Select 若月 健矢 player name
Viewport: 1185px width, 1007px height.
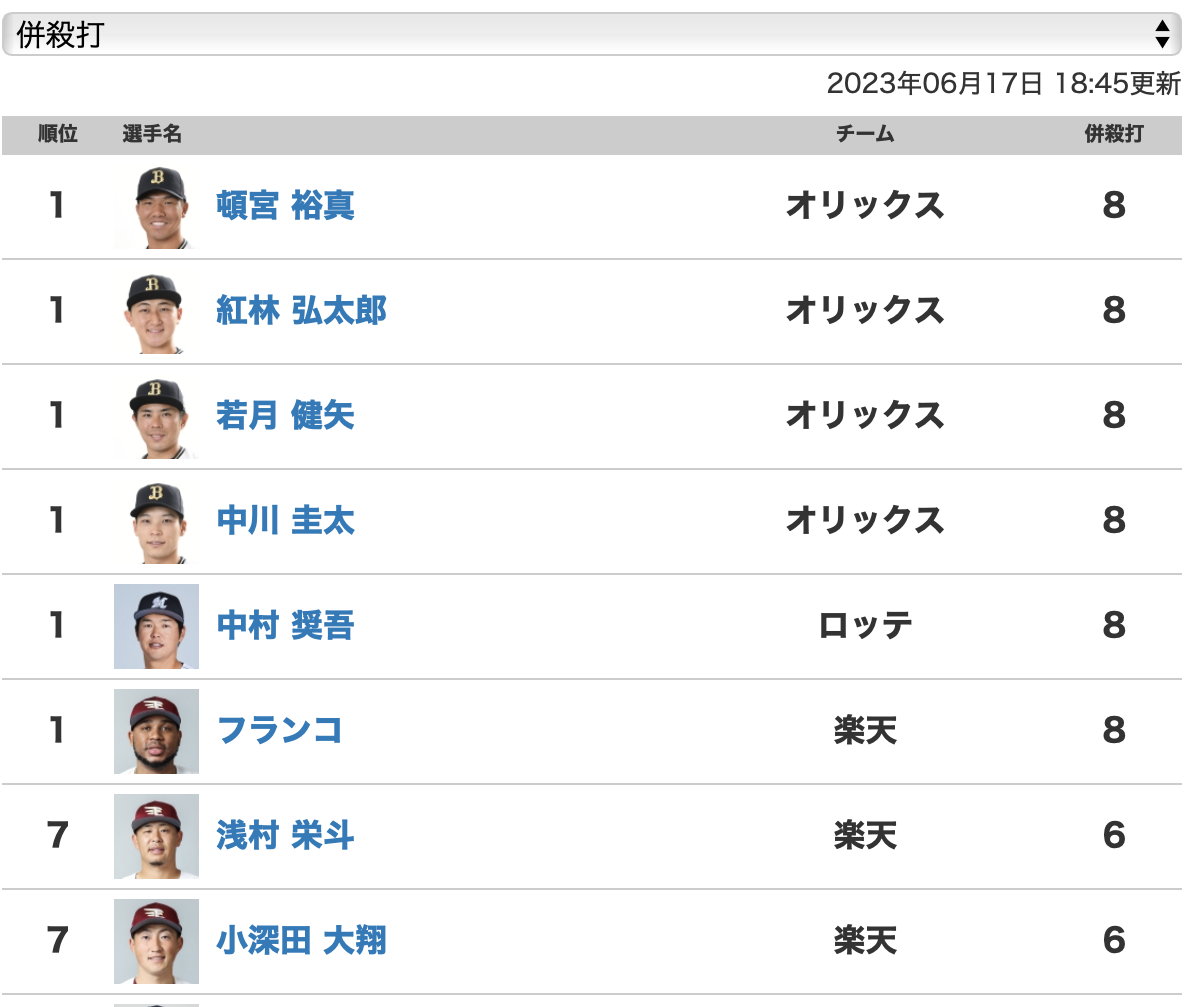click(x=286, y=416)
